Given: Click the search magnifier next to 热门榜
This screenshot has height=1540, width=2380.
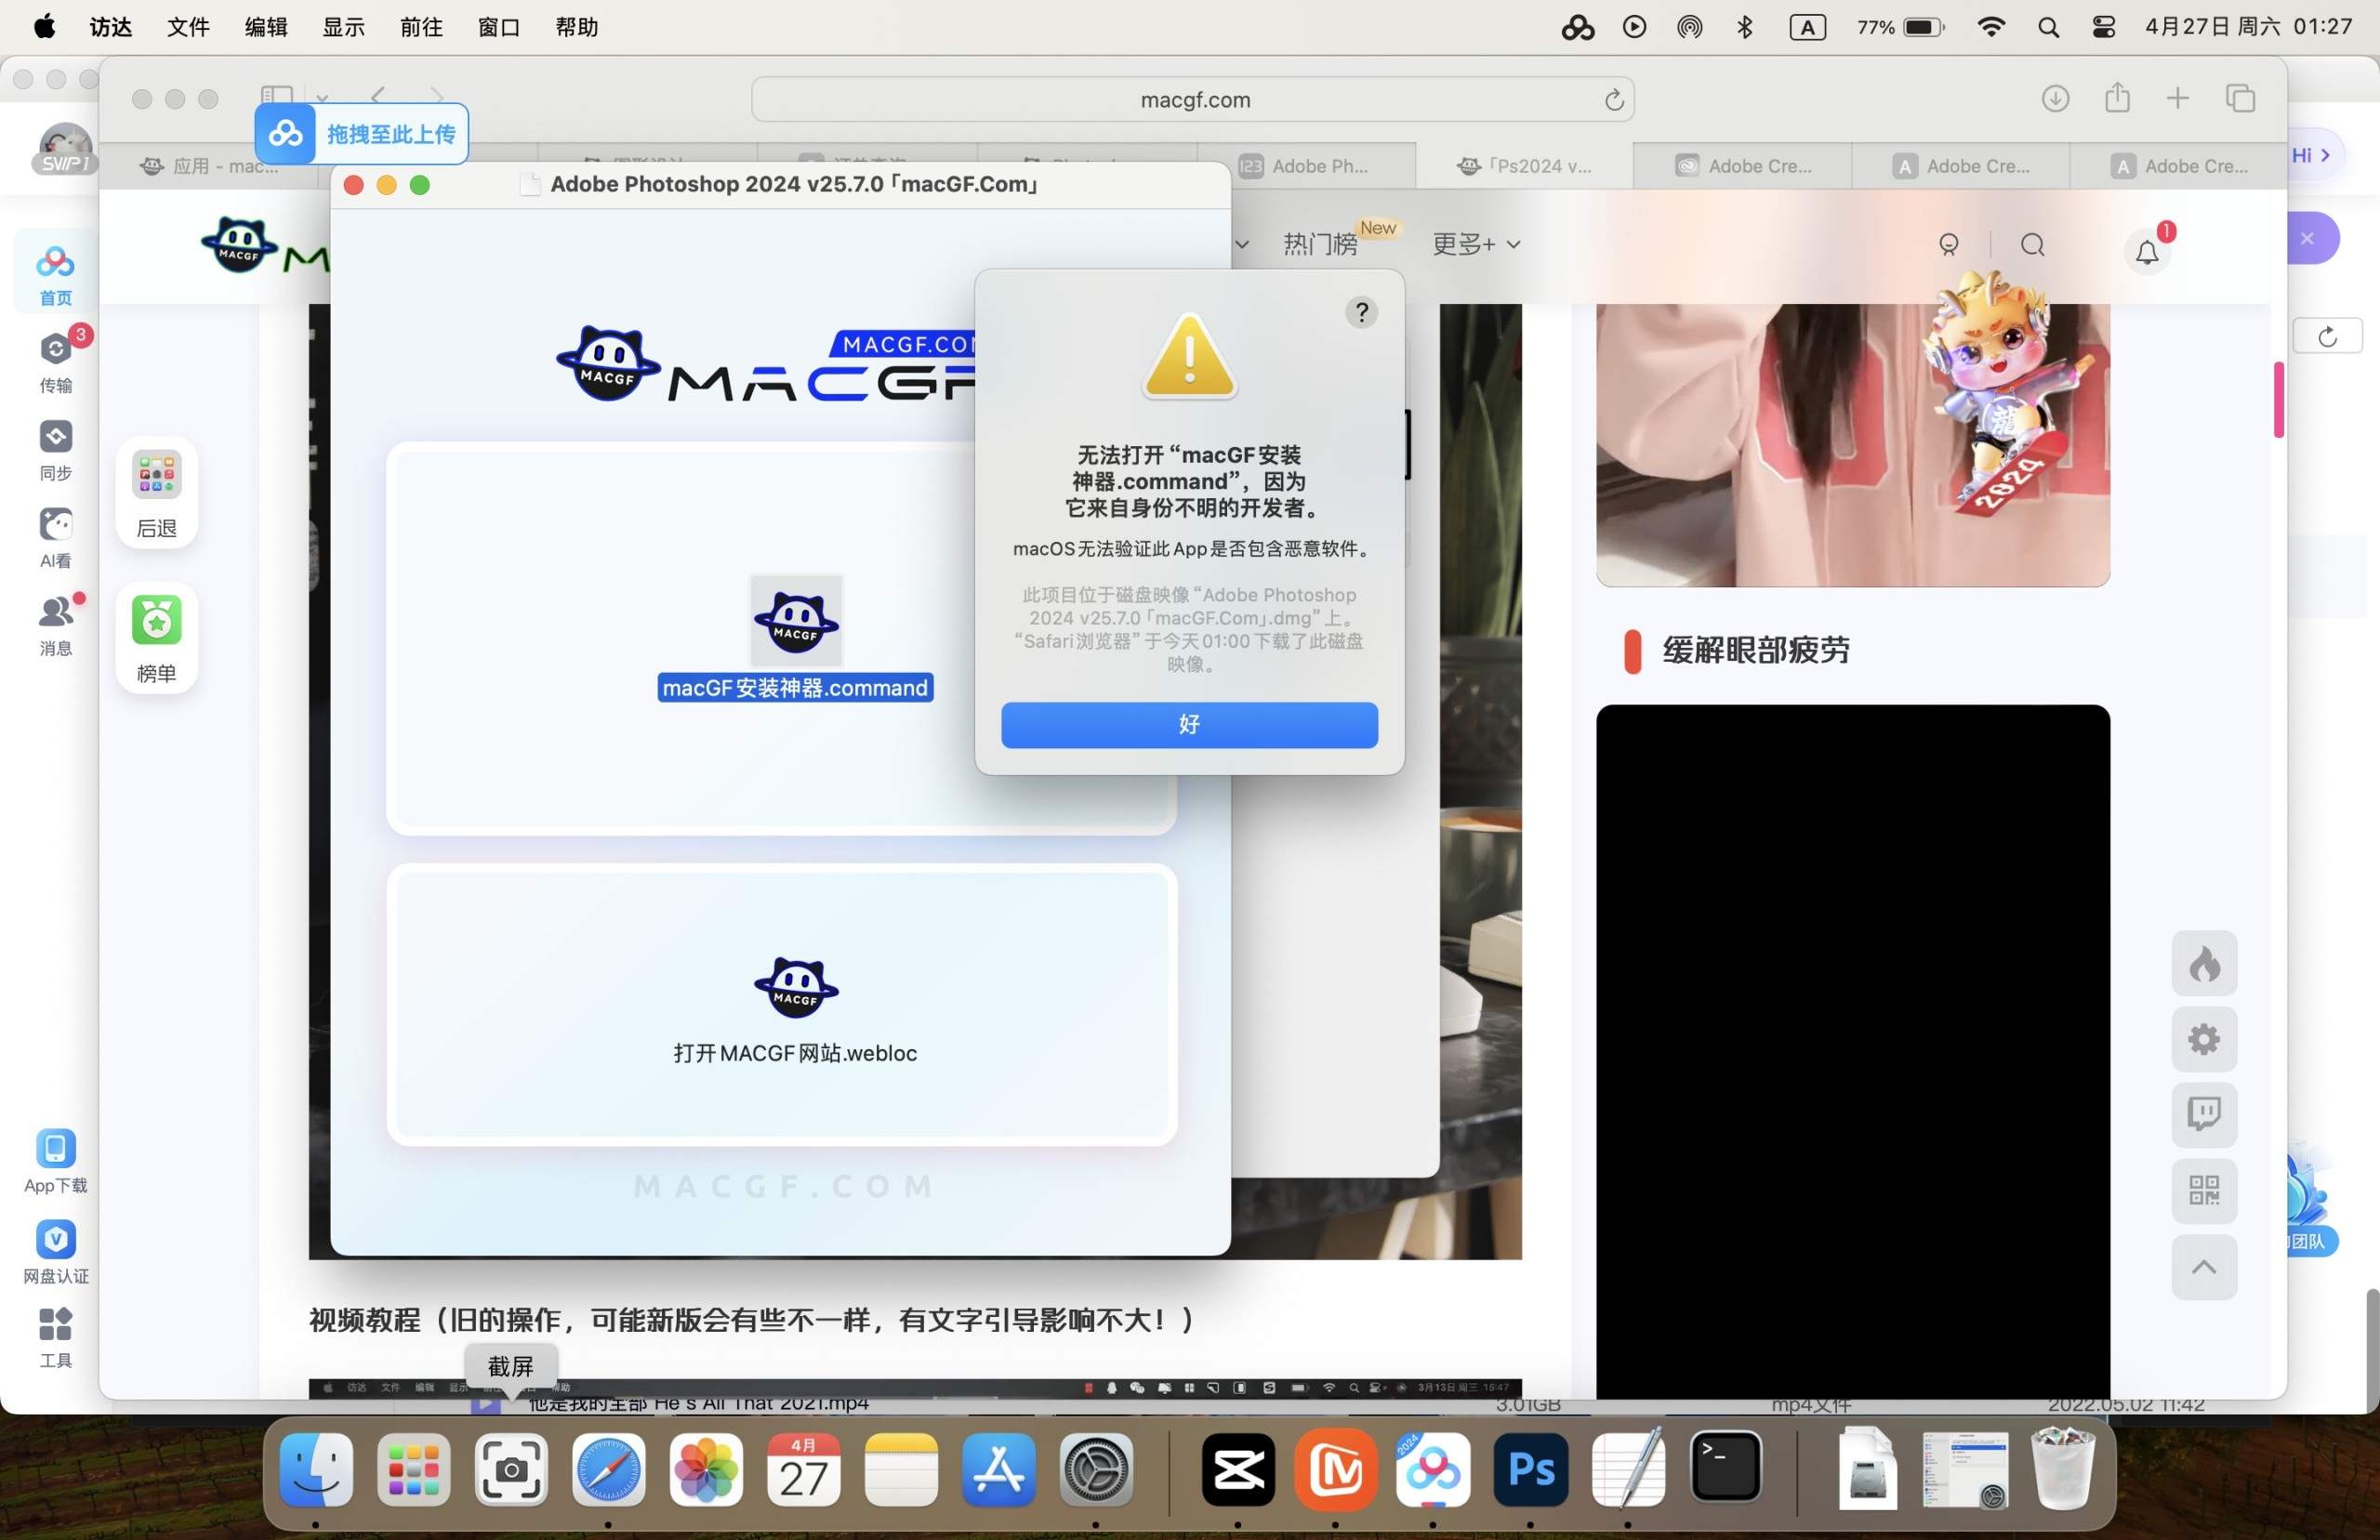Looking at the screenshot, I should (2032, 245).
